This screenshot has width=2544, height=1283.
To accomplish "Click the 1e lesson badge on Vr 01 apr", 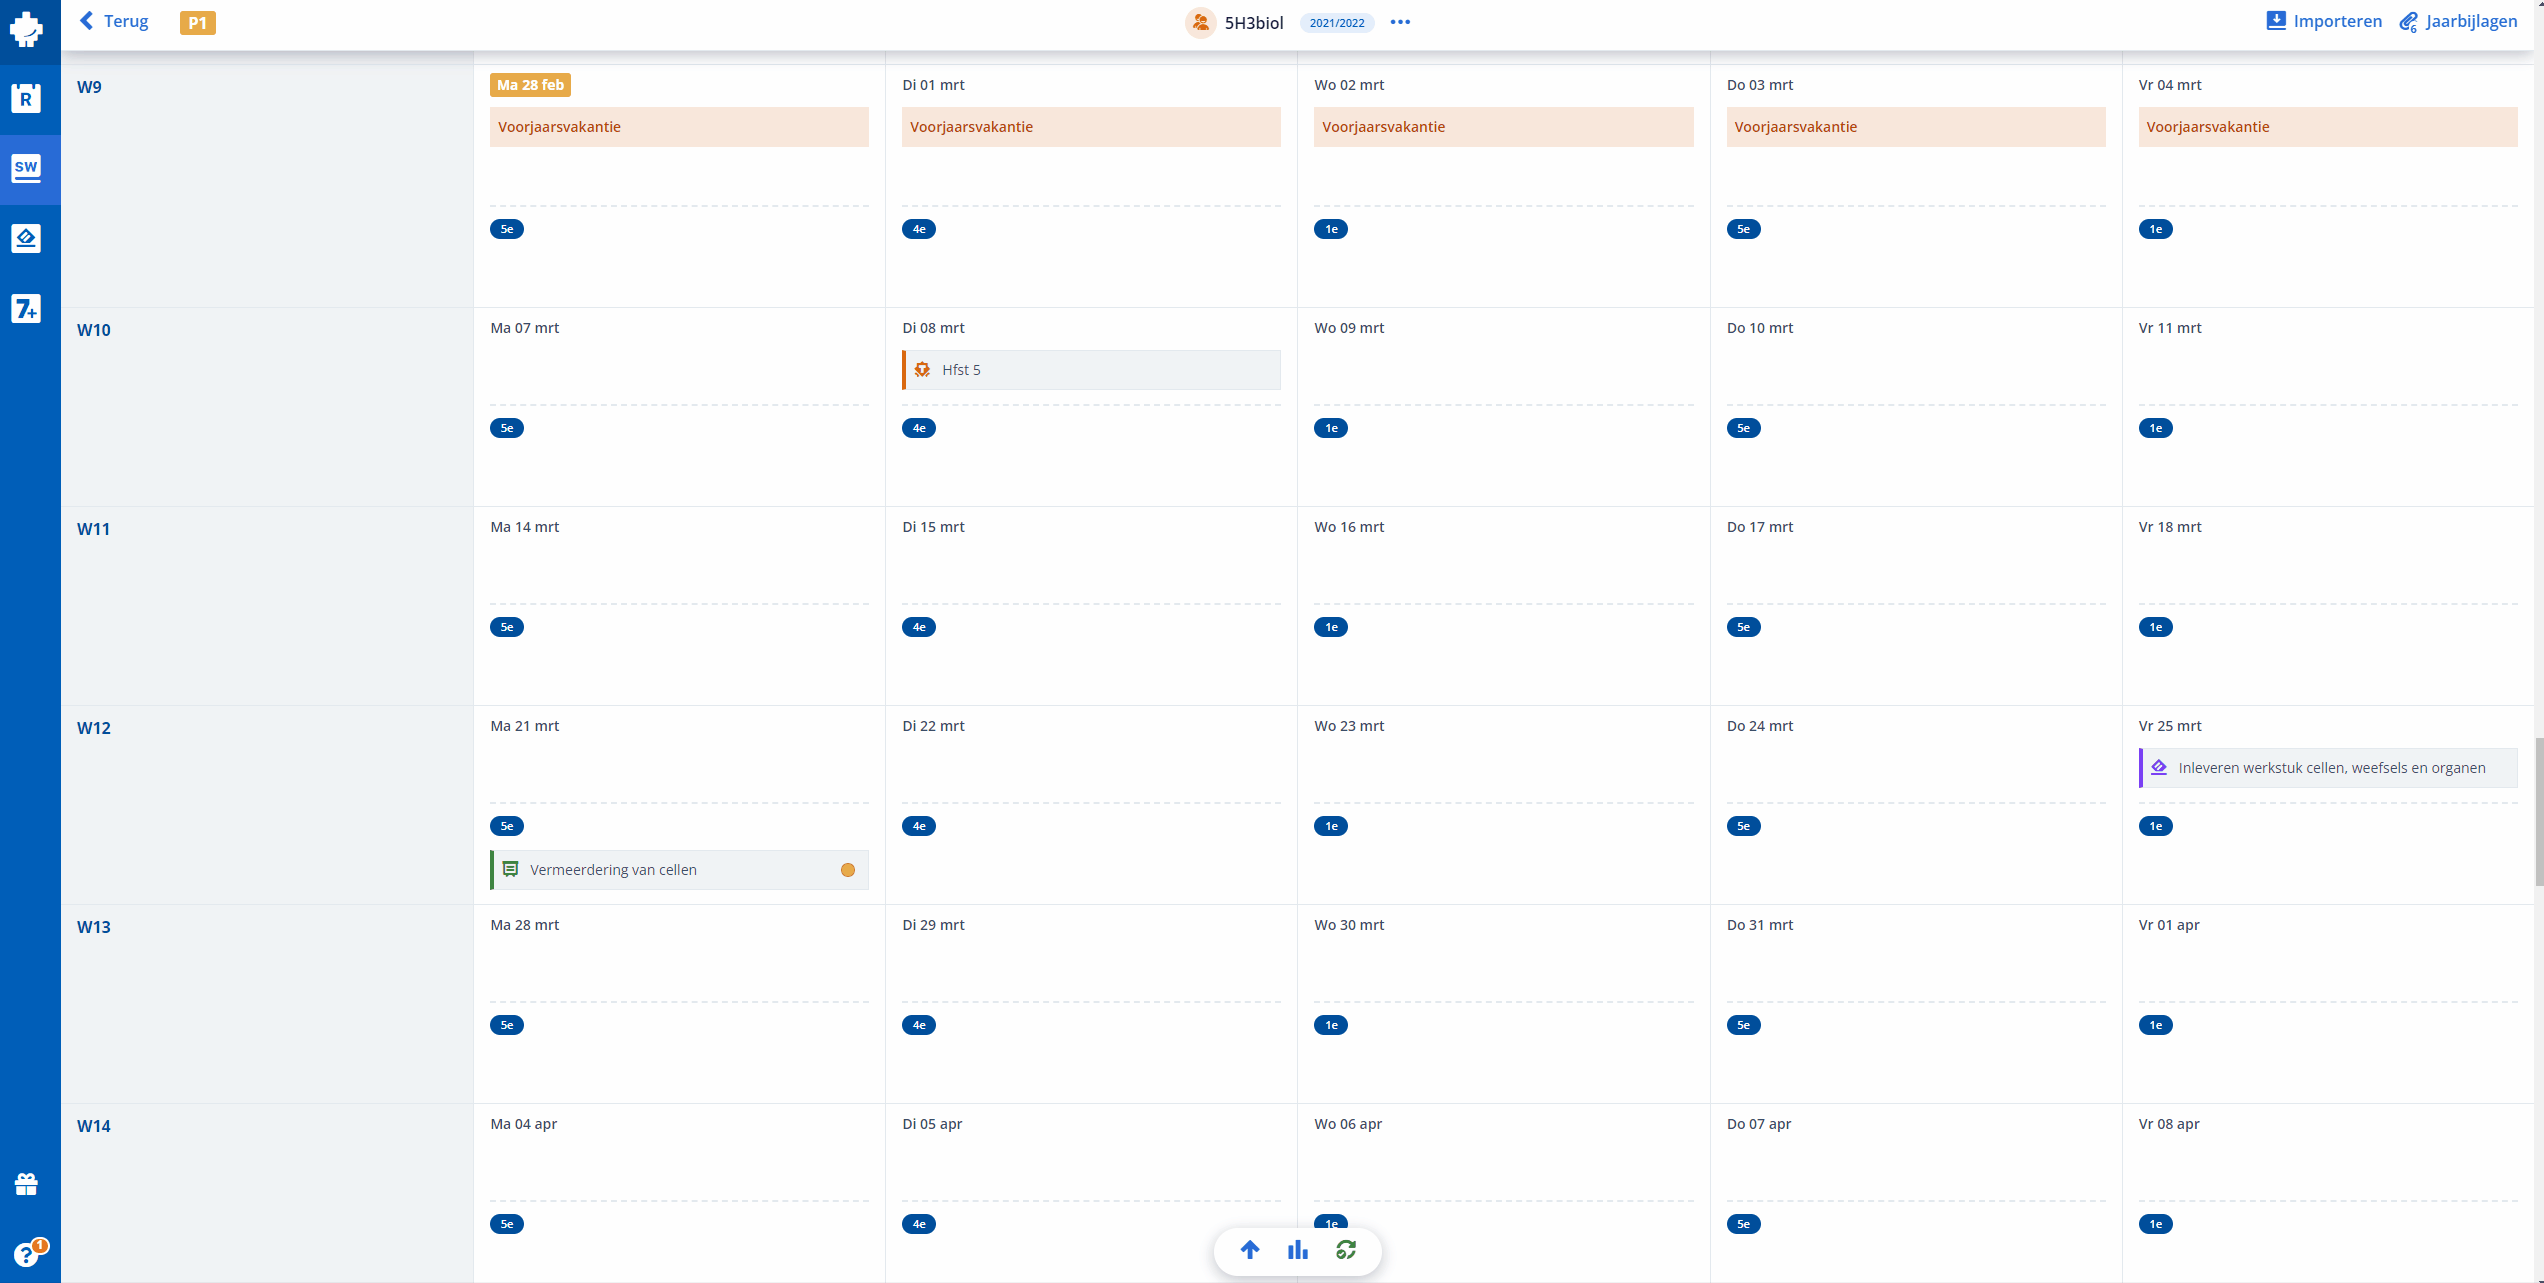I will (x=2156, y=1025).
